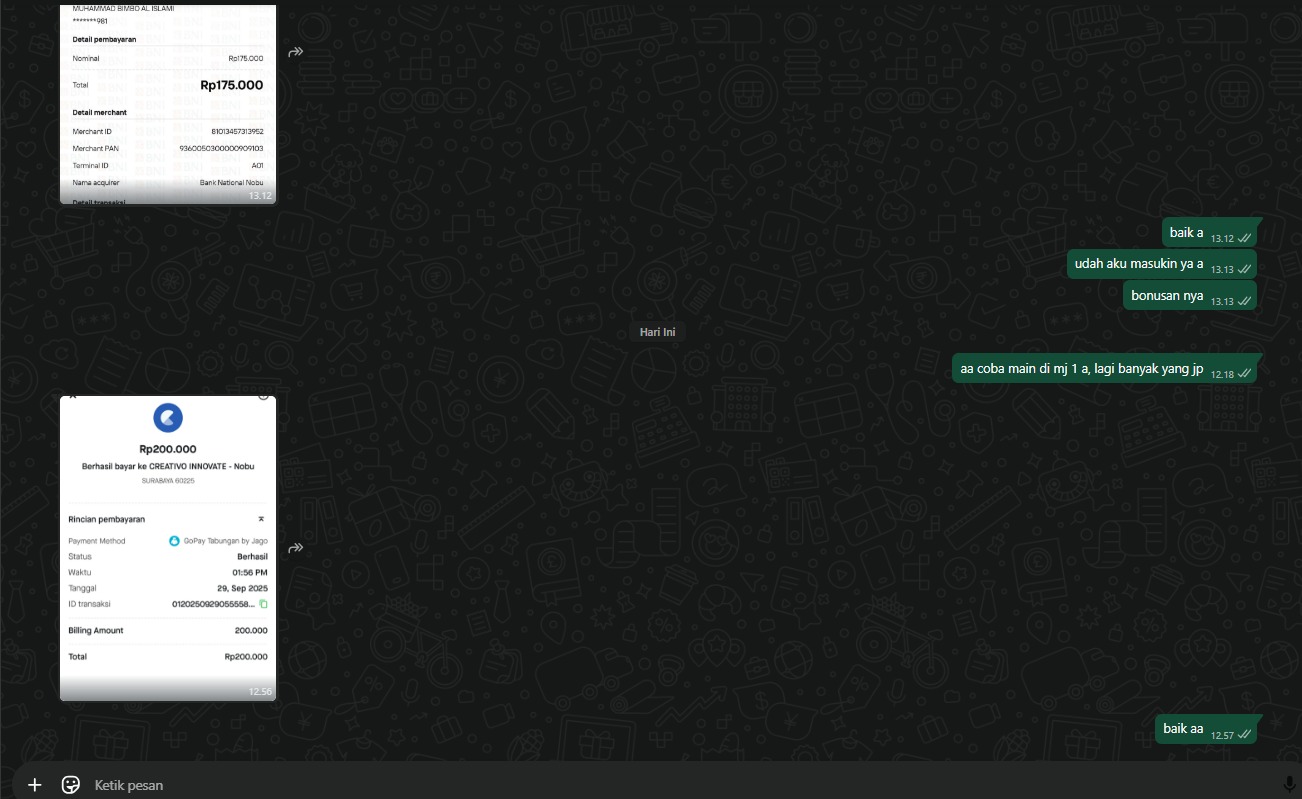Image resolution: width=1302 pixels, height=799 pixels.
Task: Open the Rp175.000 BNI receipt image
Action: coord(168,103)
